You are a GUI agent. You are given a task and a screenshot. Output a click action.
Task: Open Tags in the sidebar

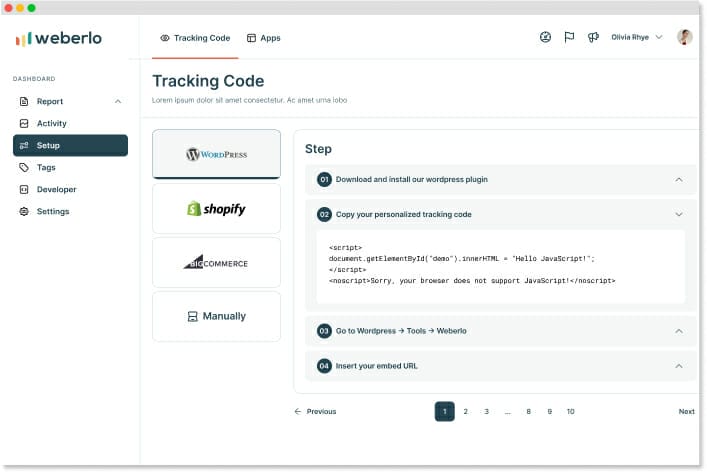[x=70, y=167]
